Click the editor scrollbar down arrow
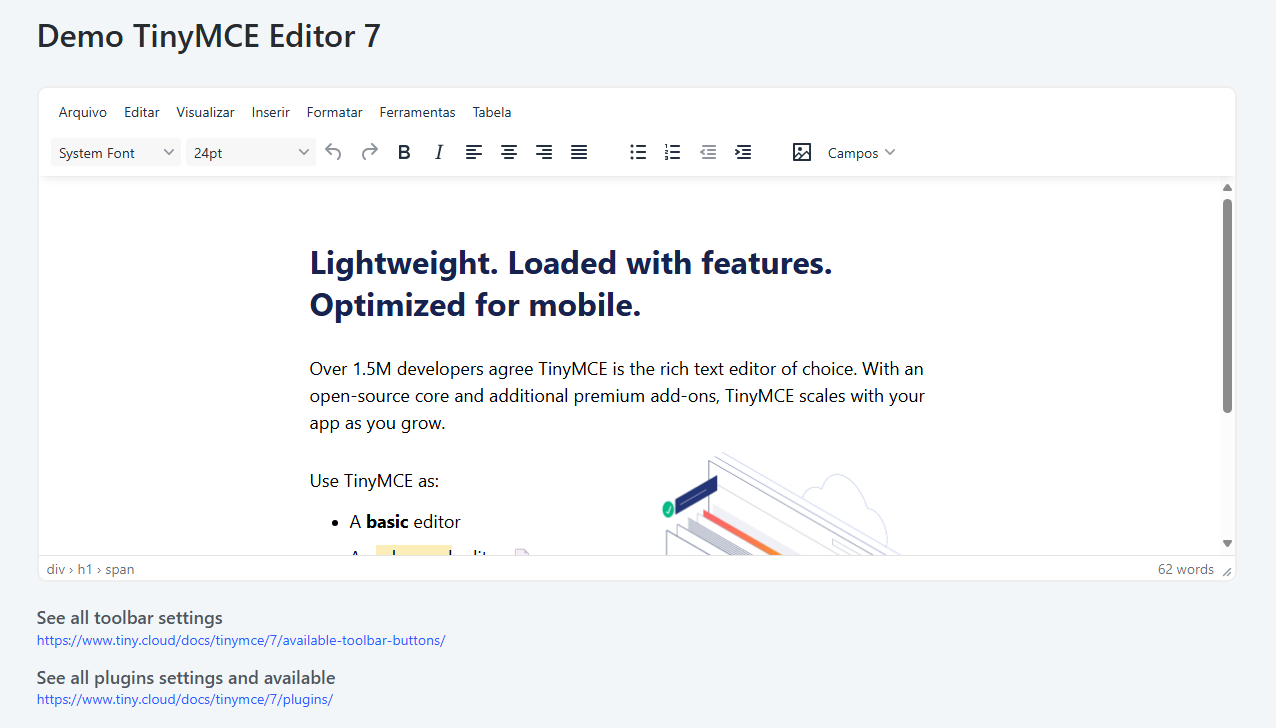The image size is (1276, 728). pyautogui.click(x=1227, y=543)
